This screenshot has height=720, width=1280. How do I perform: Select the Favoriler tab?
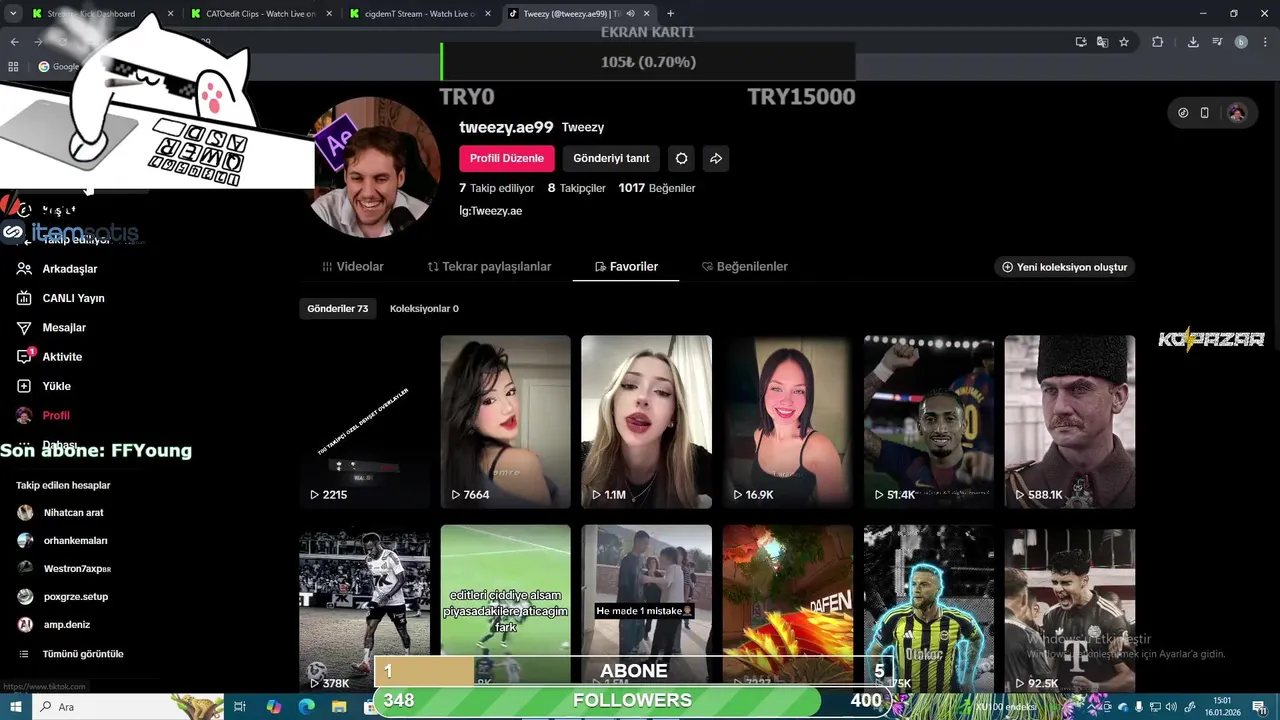coord(626,267)
